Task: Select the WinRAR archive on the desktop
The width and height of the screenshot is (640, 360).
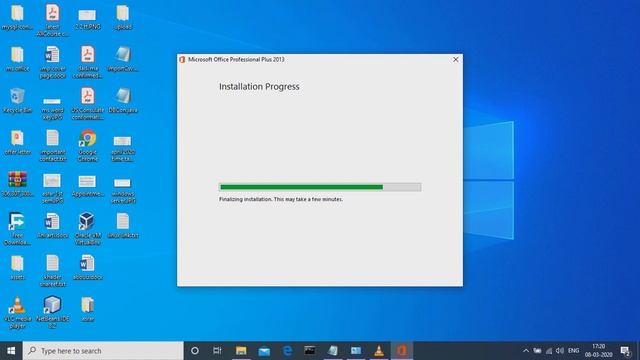Action: (x=17, y=184)
